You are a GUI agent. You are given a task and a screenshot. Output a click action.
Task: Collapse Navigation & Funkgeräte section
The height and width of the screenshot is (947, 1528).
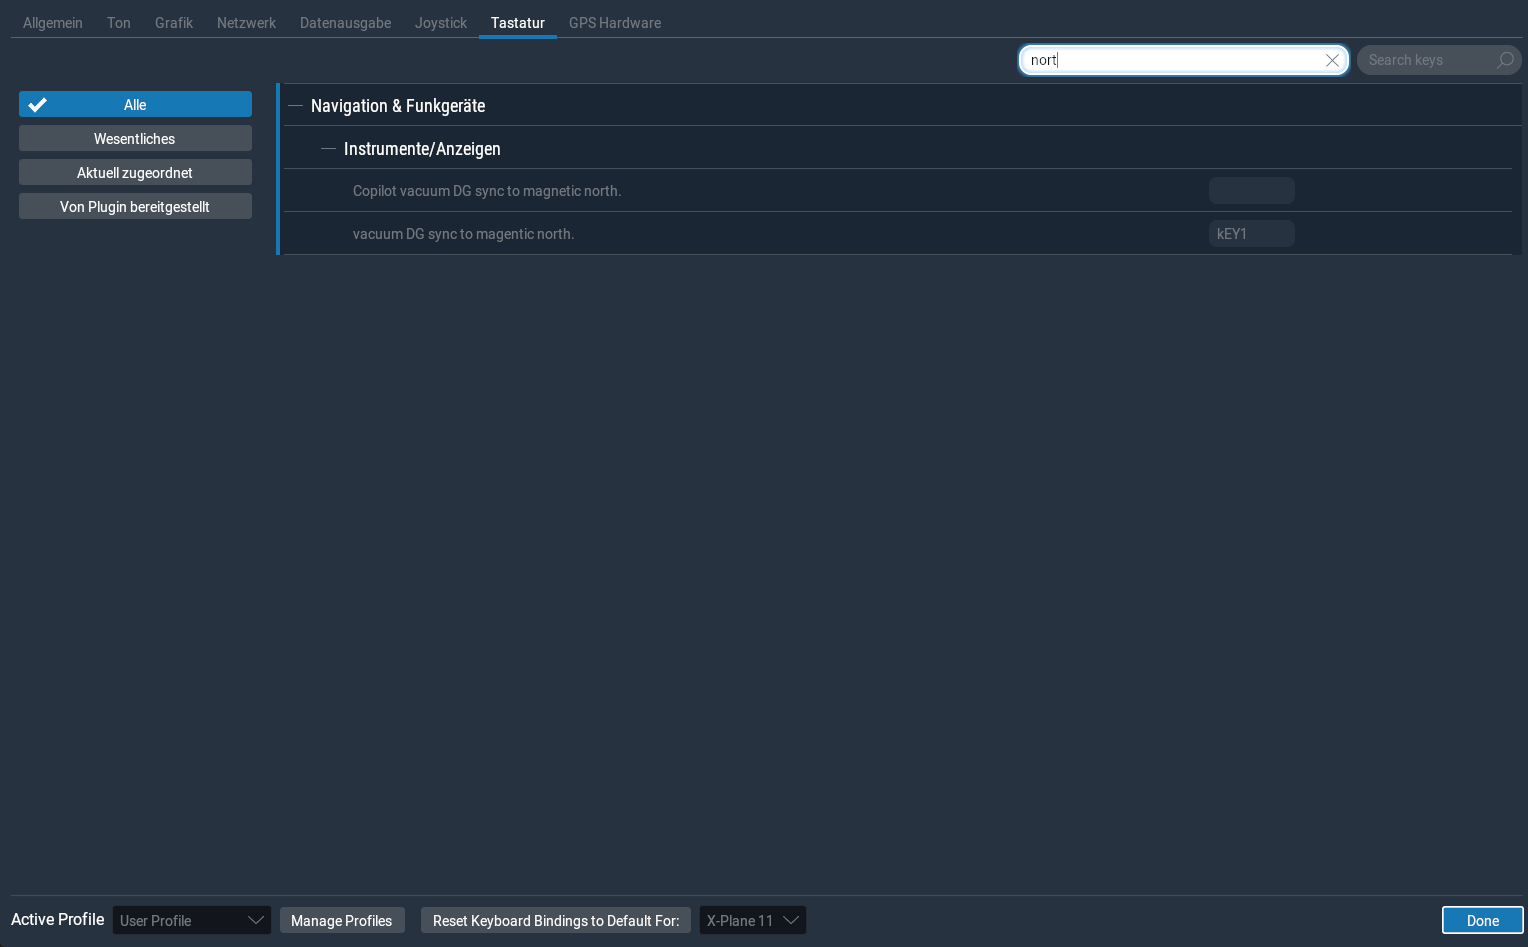point(295,106)
